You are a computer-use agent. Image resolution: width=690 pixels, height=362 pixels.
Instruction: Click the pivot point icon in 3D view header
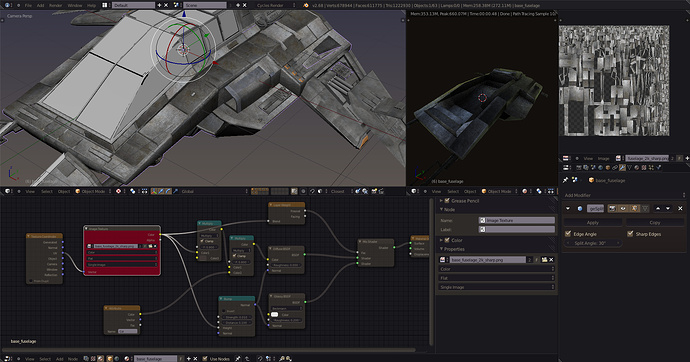[132, 191]
